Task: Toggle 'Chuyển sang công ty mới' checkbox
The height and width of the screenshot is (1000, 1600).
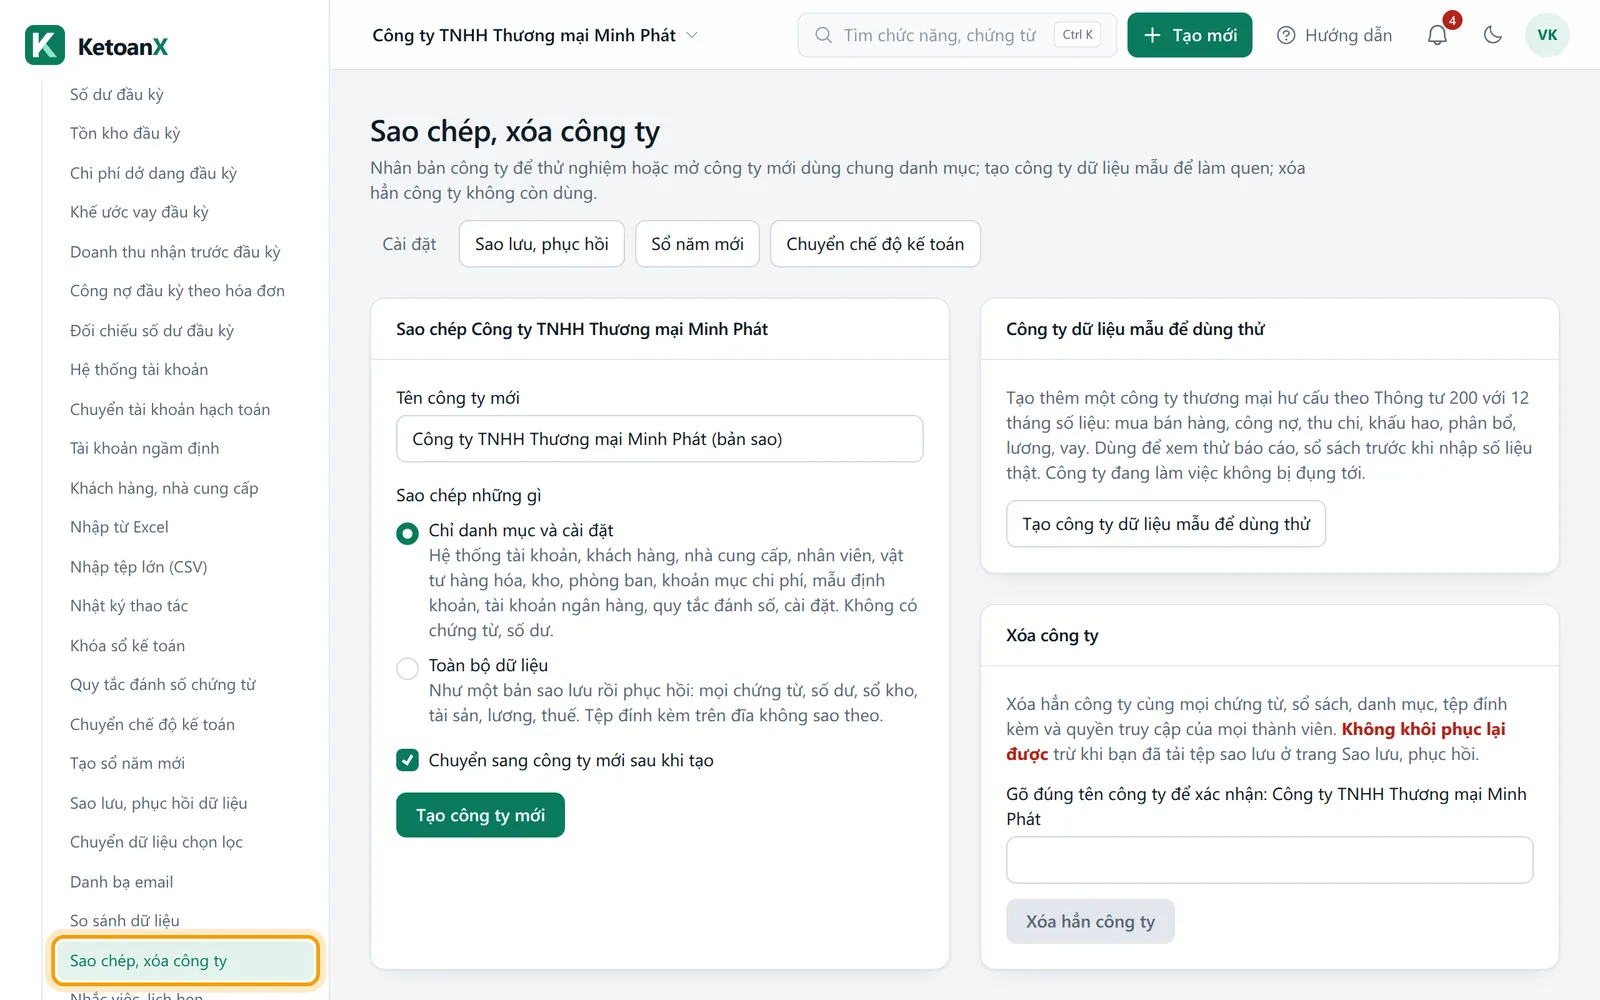Action: pos(407,760)
